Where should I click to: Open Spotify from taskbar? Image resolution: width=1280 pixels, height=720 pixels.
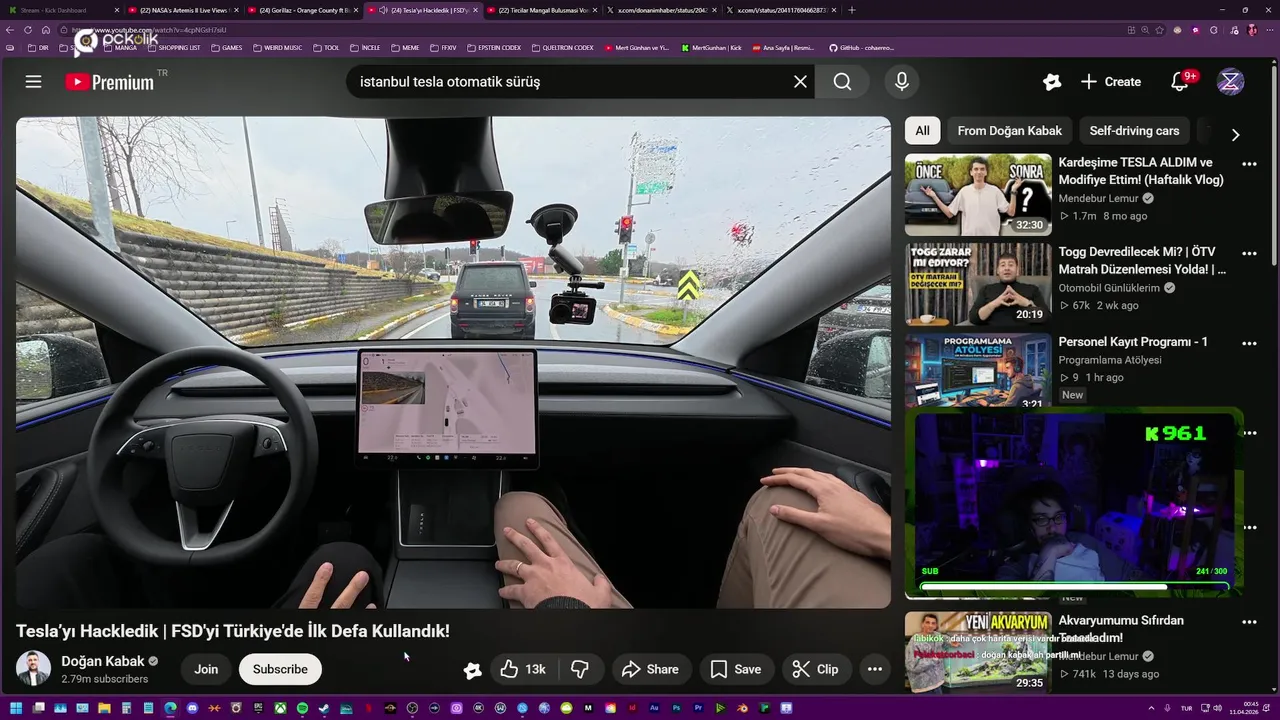302,708
